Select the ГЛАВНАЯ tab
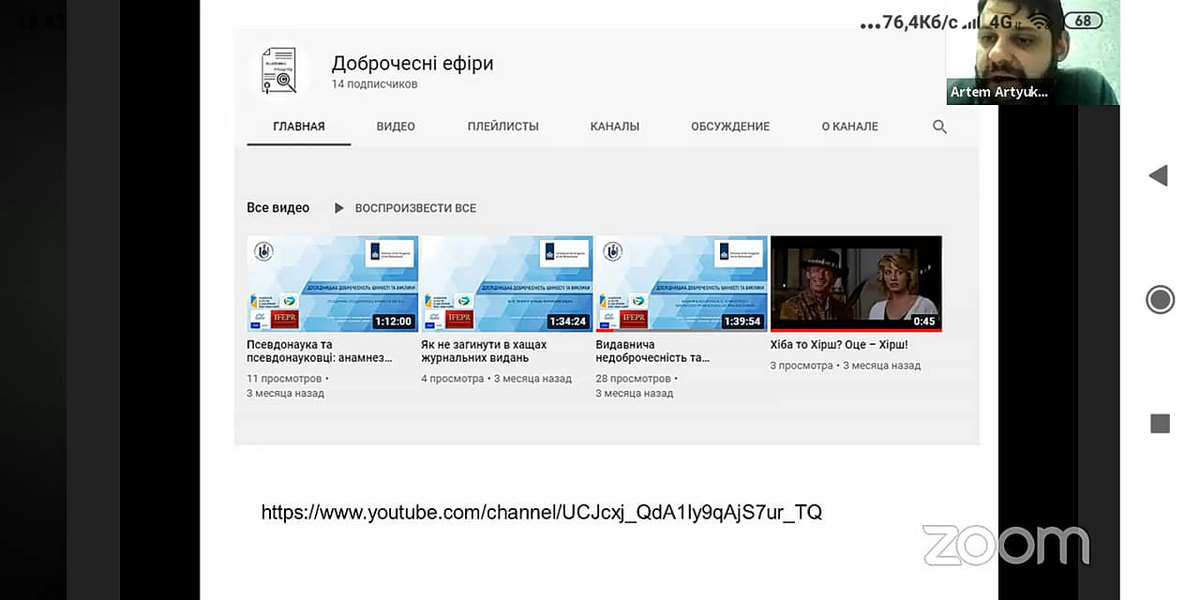Screen dimensions: 1200x600 (299, 127)
